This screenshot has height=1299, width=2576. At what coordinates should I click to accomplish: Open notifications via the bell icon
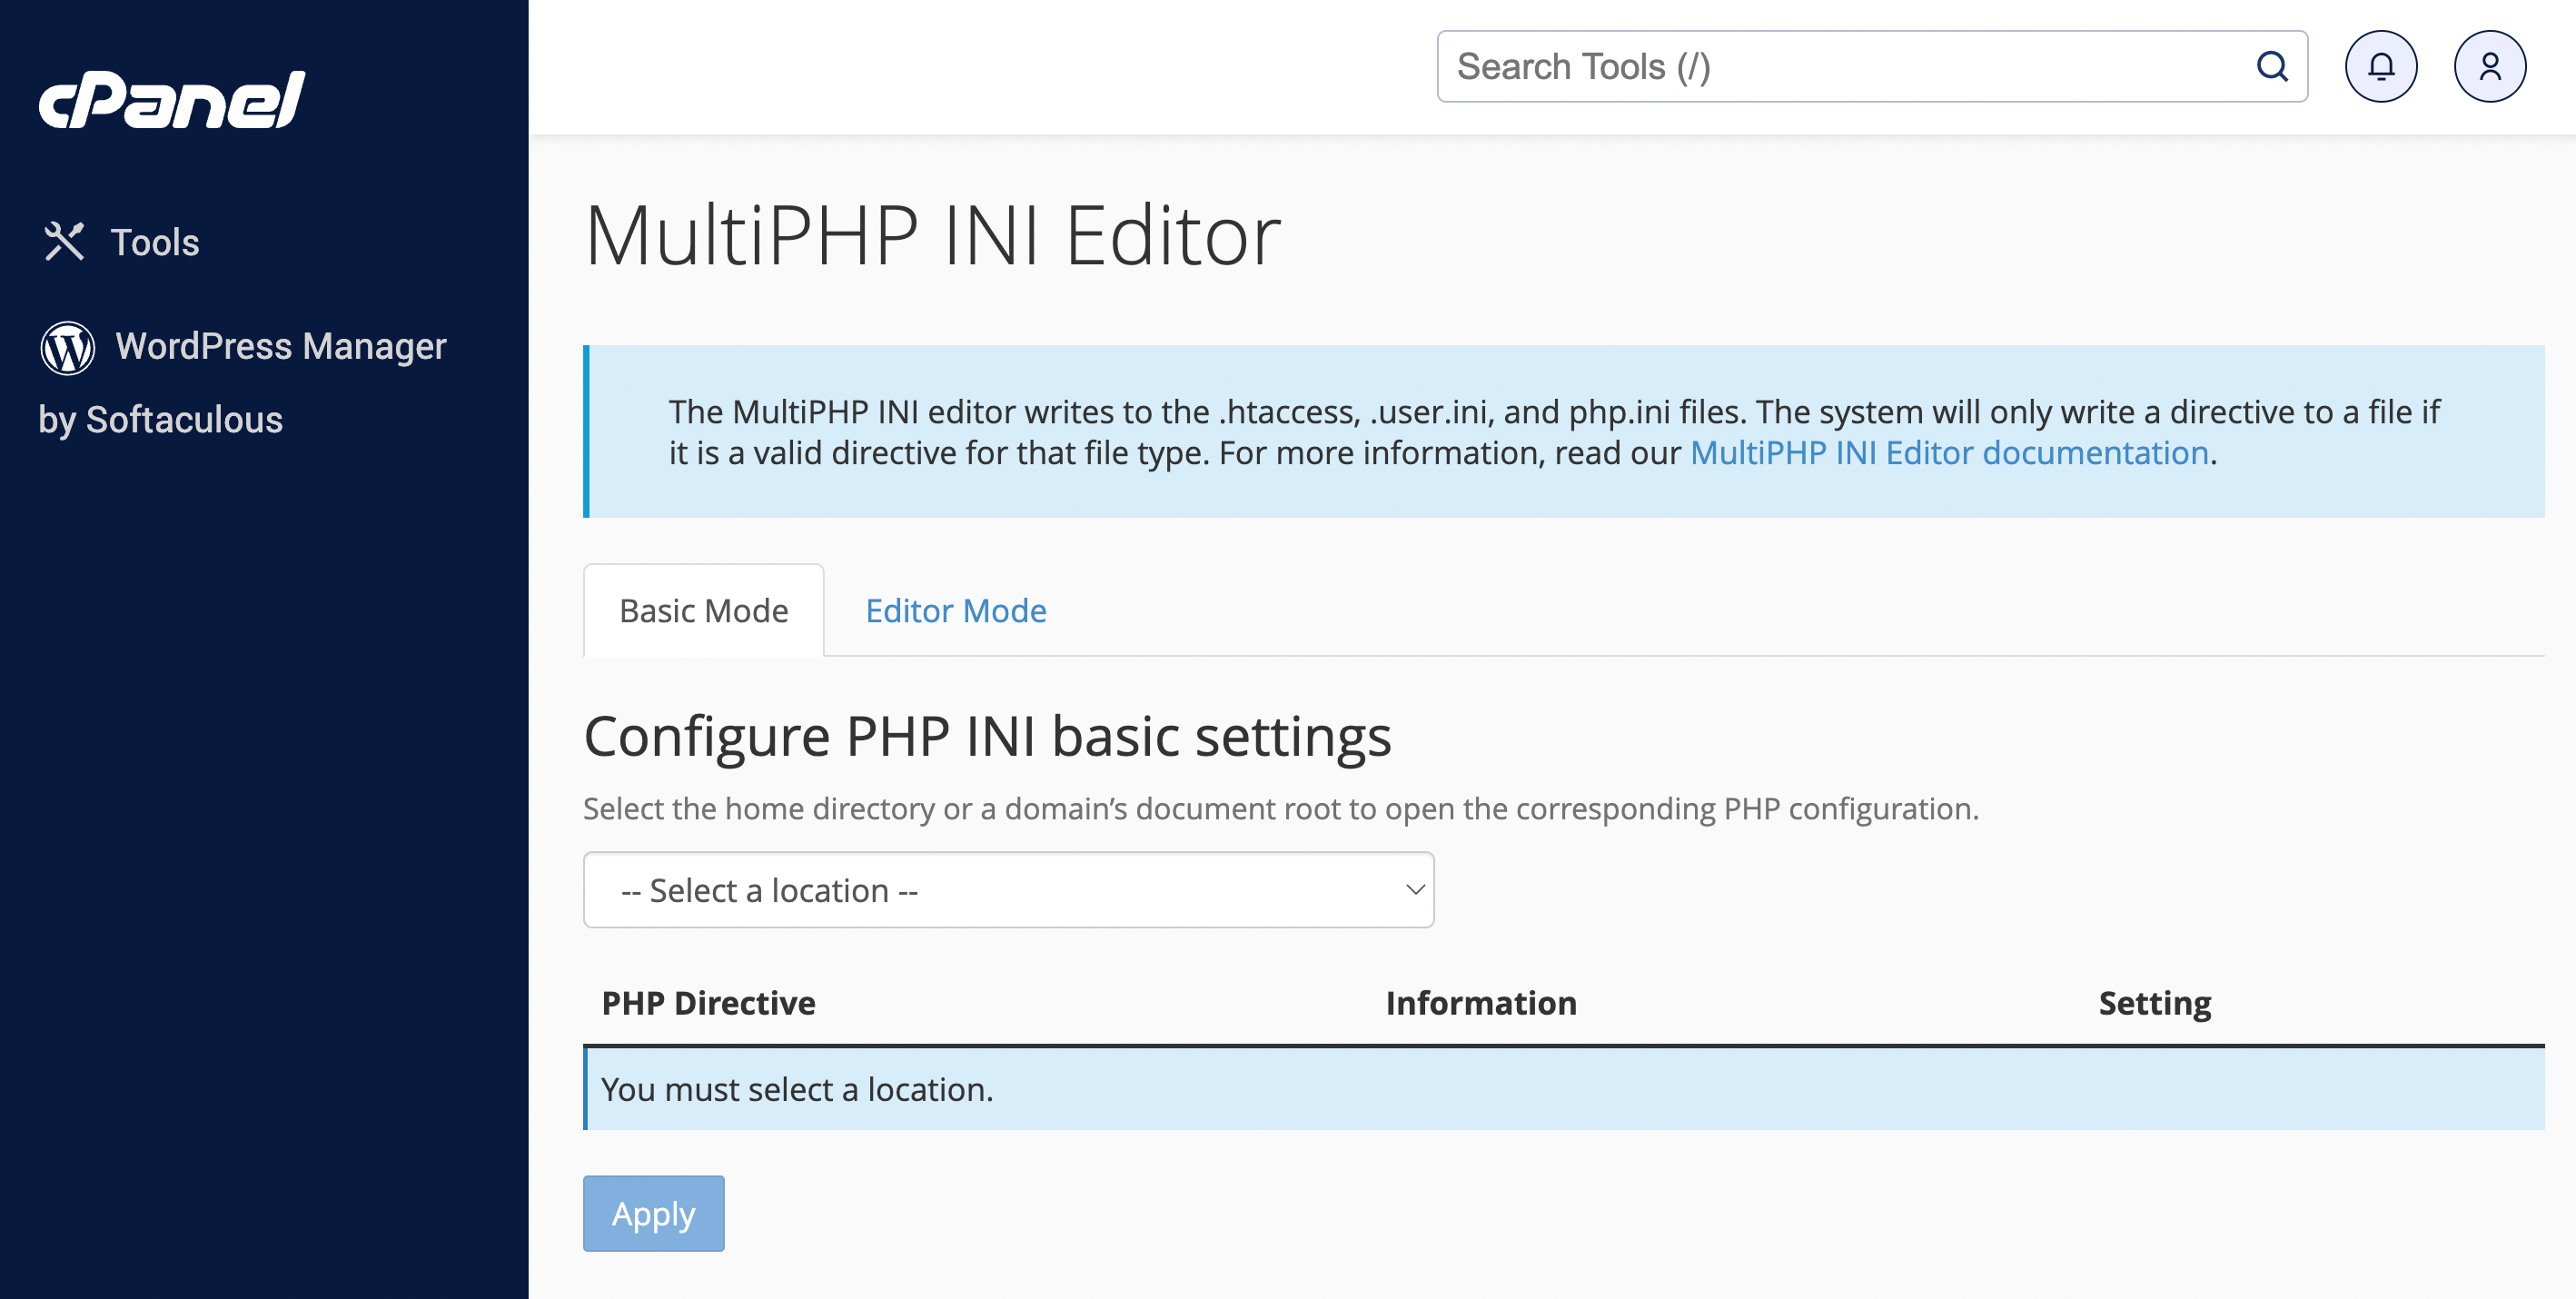(x=2381, y=66)
